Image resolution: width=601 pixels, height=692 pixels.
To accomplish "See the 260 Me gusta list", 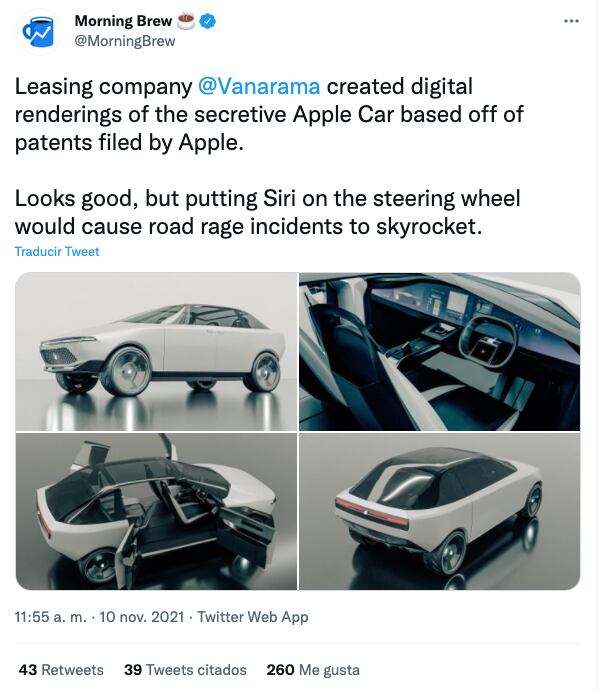I will [313, 670].
